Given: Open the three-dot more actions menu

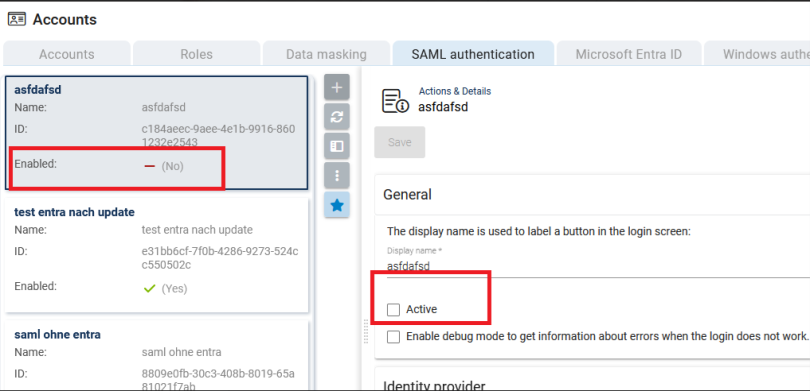Looking at the screenshot, I should pos(337,176).
